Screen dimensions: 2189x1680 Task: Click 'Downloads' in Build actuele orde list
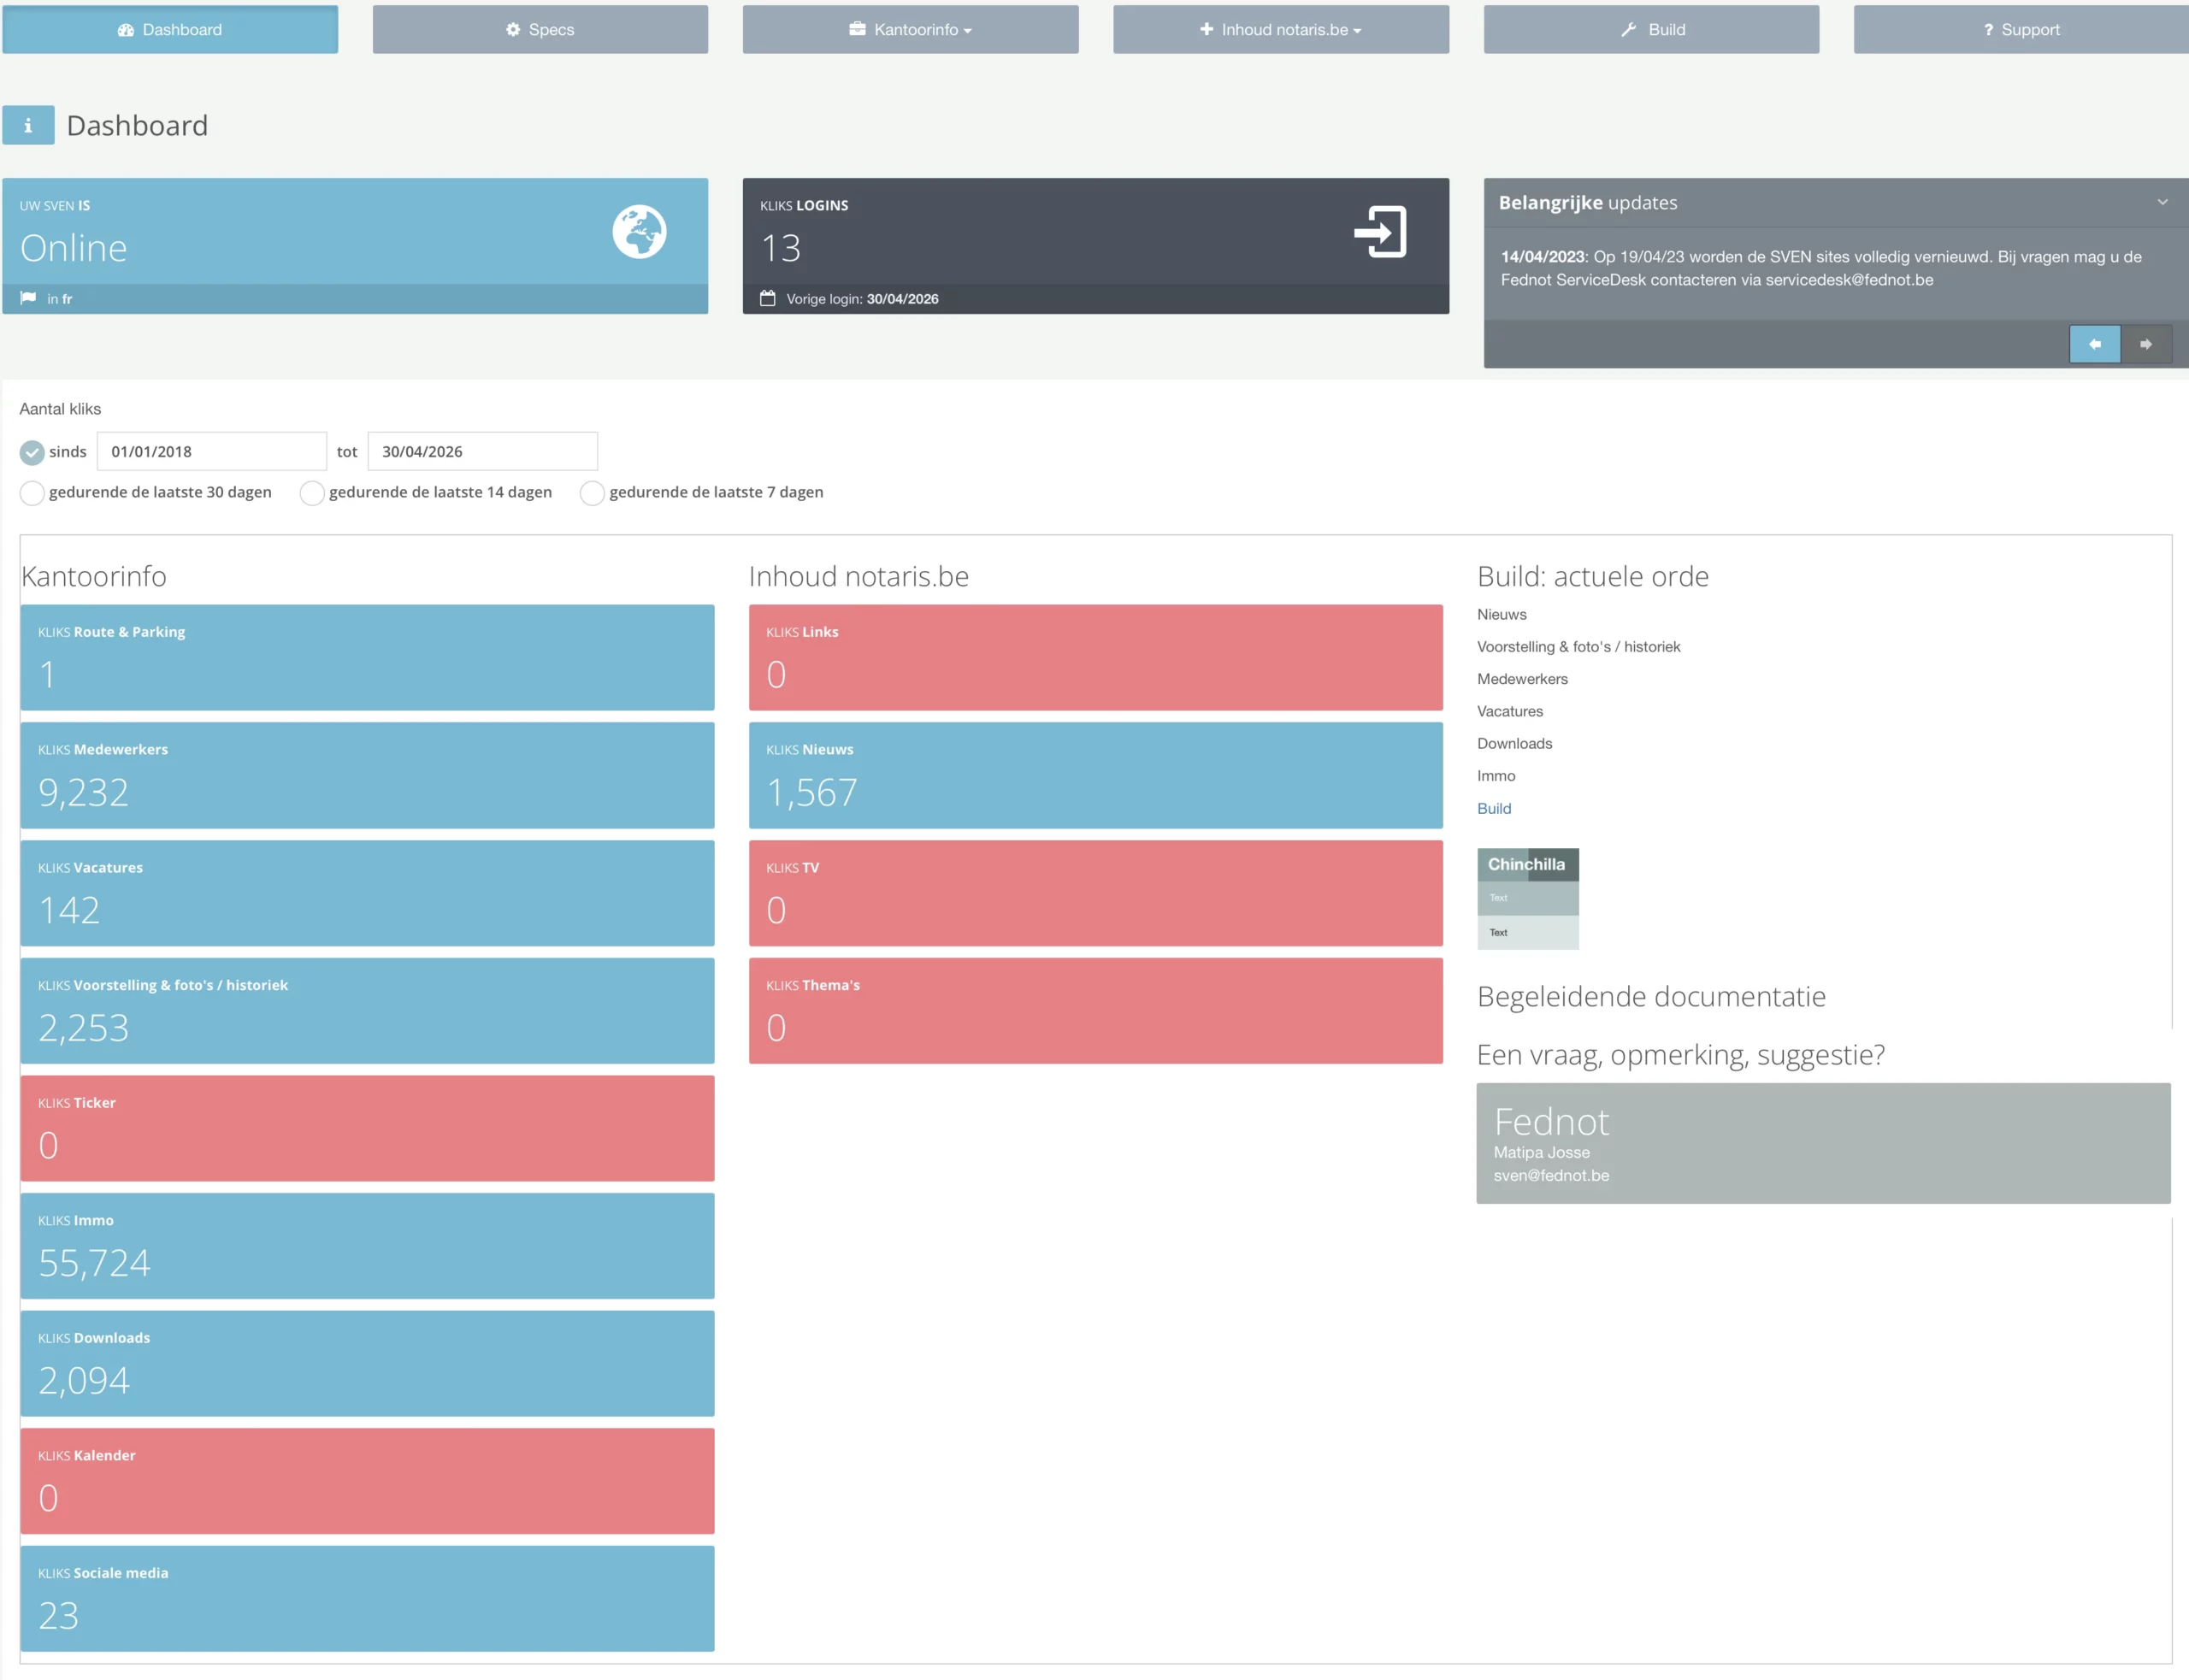click(x=1515, y=743)
